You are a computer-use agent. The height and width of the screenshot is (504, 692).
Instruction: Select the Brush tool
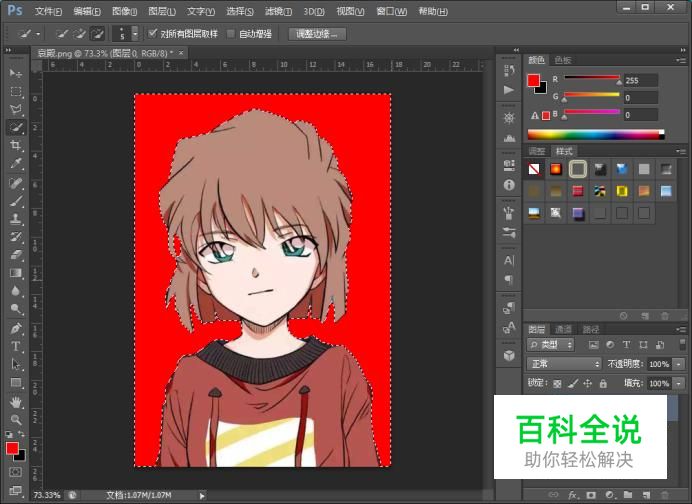click(x=16, y=201)
